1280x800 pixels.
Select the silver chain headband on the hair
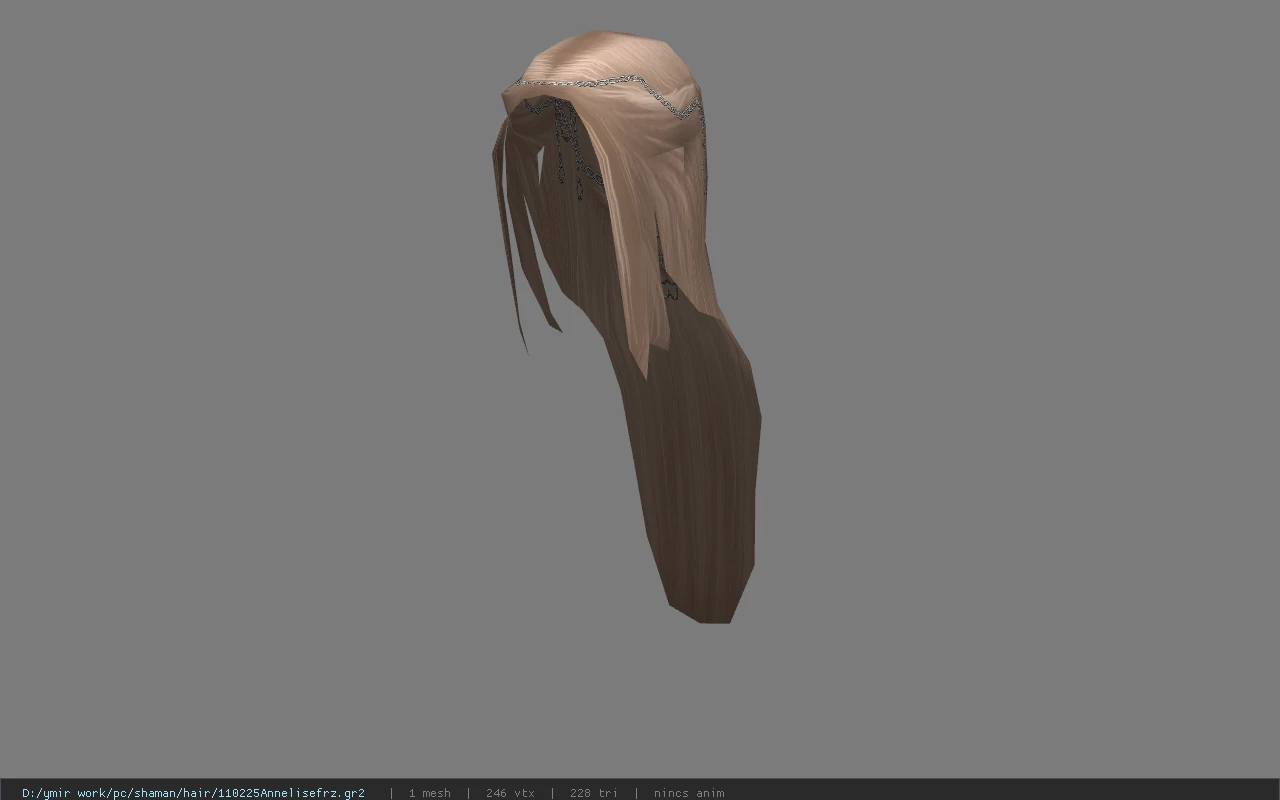click(x=605, y=90)
